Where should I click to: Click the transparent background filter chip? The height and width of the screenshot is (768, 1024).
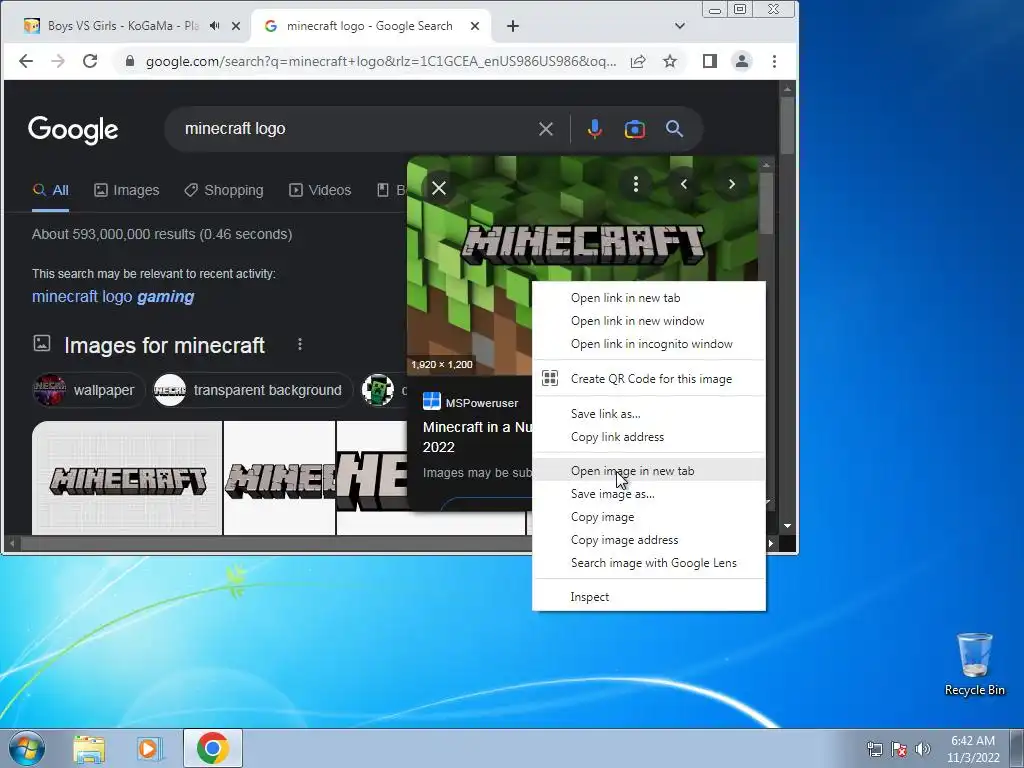coord(252,390)
